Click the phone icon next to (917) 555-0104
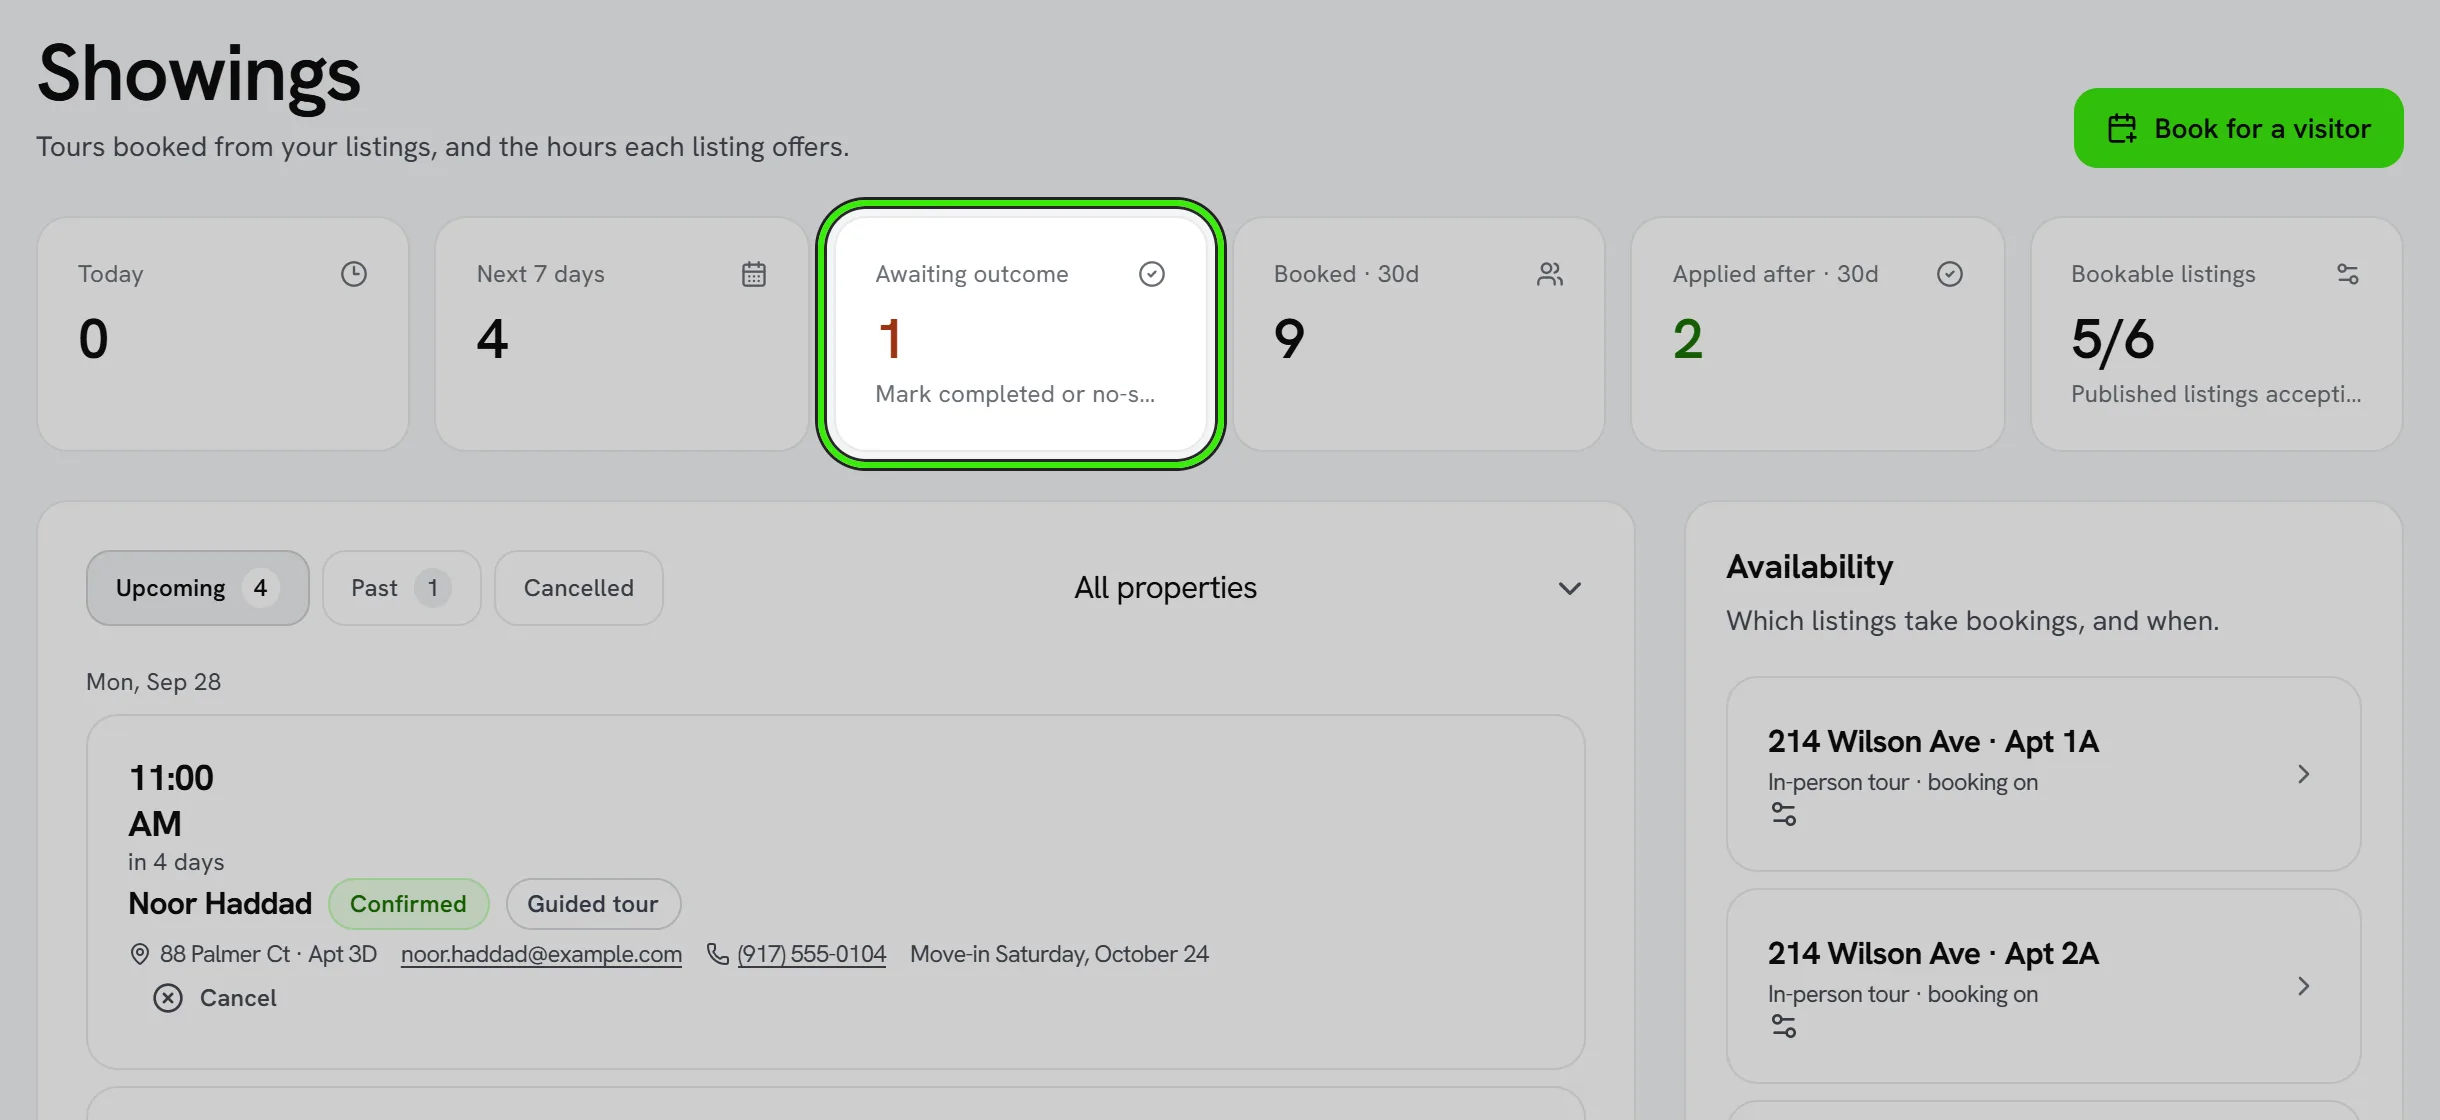The image size is (2440, 1120). 718,954
